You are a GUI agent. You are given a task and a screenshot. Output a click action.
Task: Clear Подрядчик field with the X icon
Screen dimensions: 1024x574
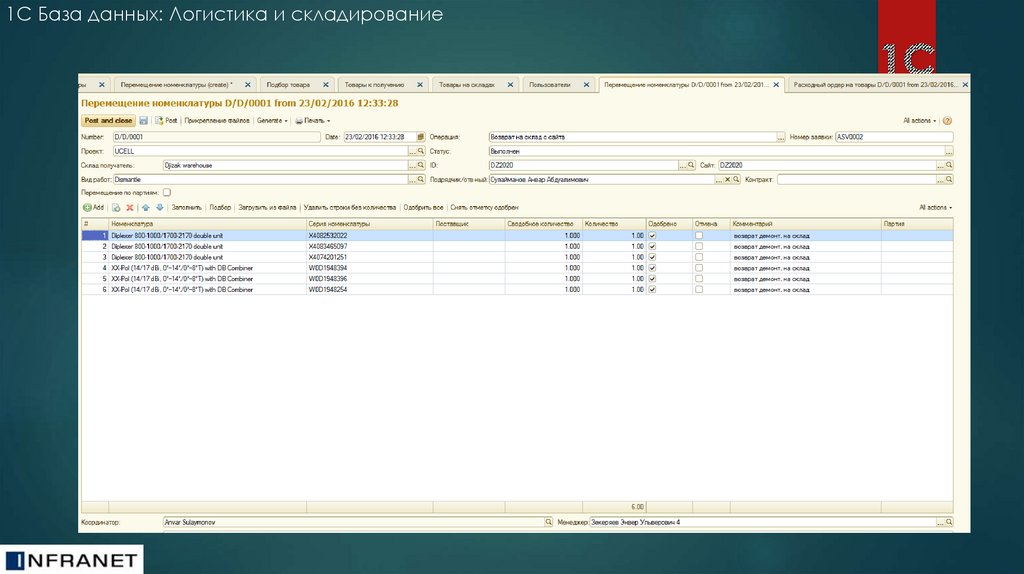coord(725,180)
